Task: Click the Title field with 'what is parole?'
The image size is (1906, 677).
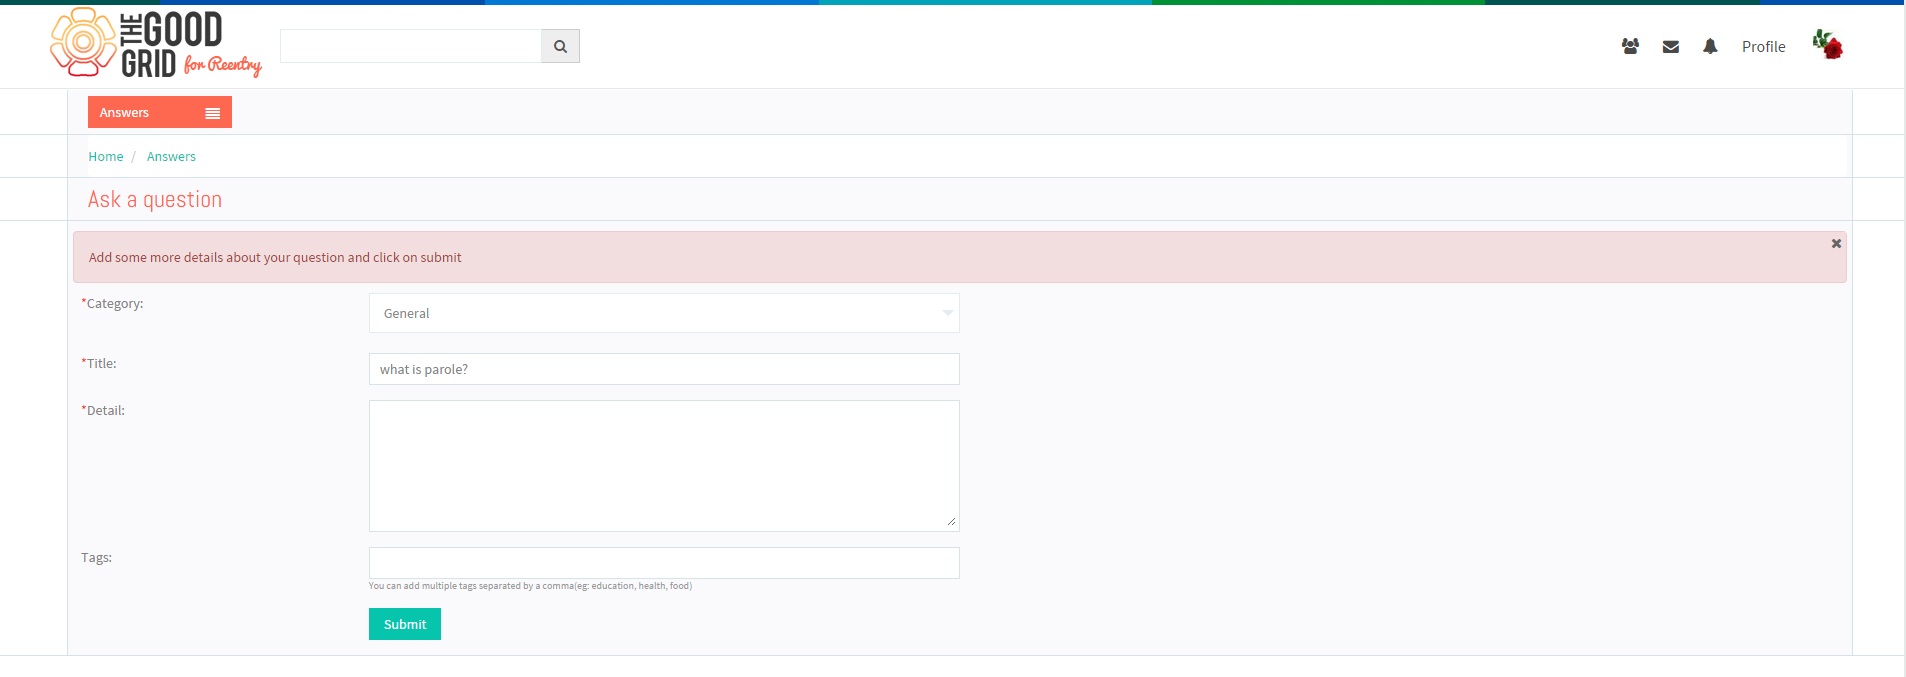Action: [664, 369]
